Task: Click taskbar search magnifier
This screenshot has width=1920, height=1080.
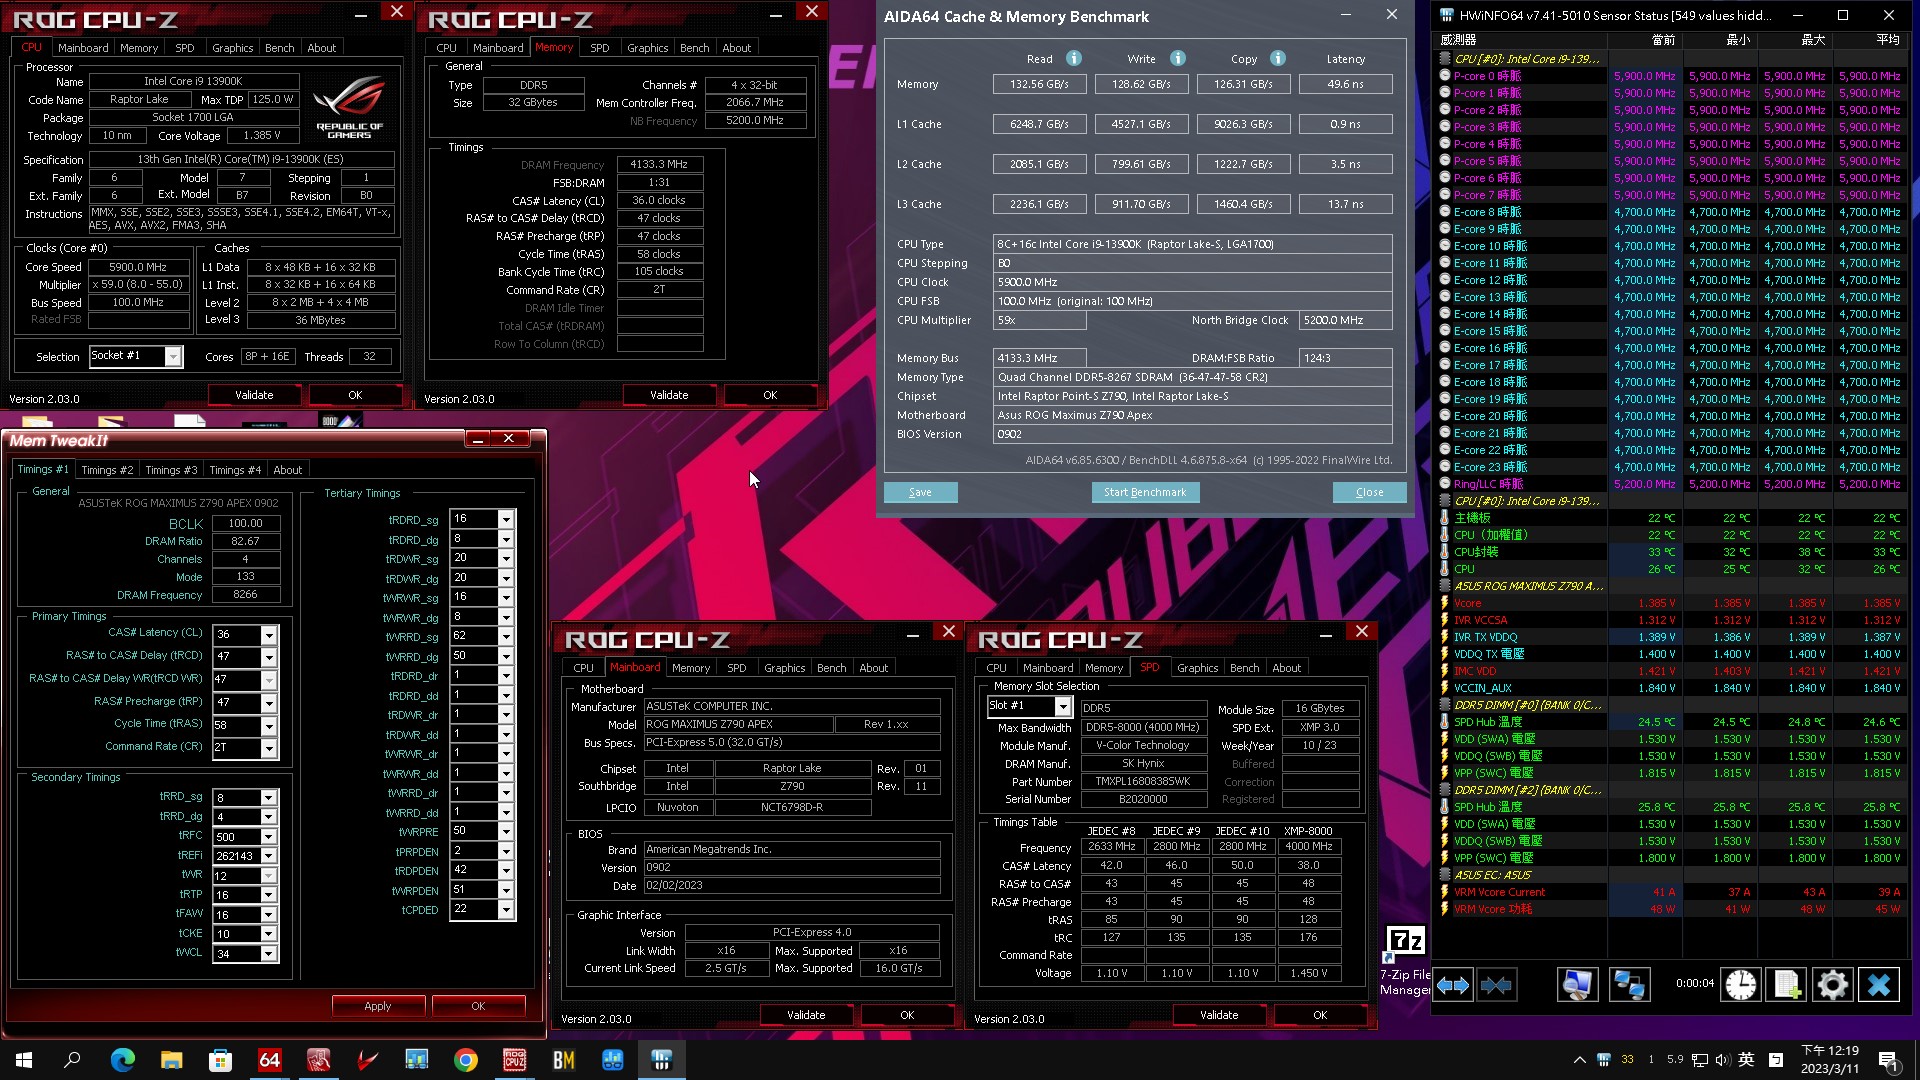Action: [x=72, y=1060]
